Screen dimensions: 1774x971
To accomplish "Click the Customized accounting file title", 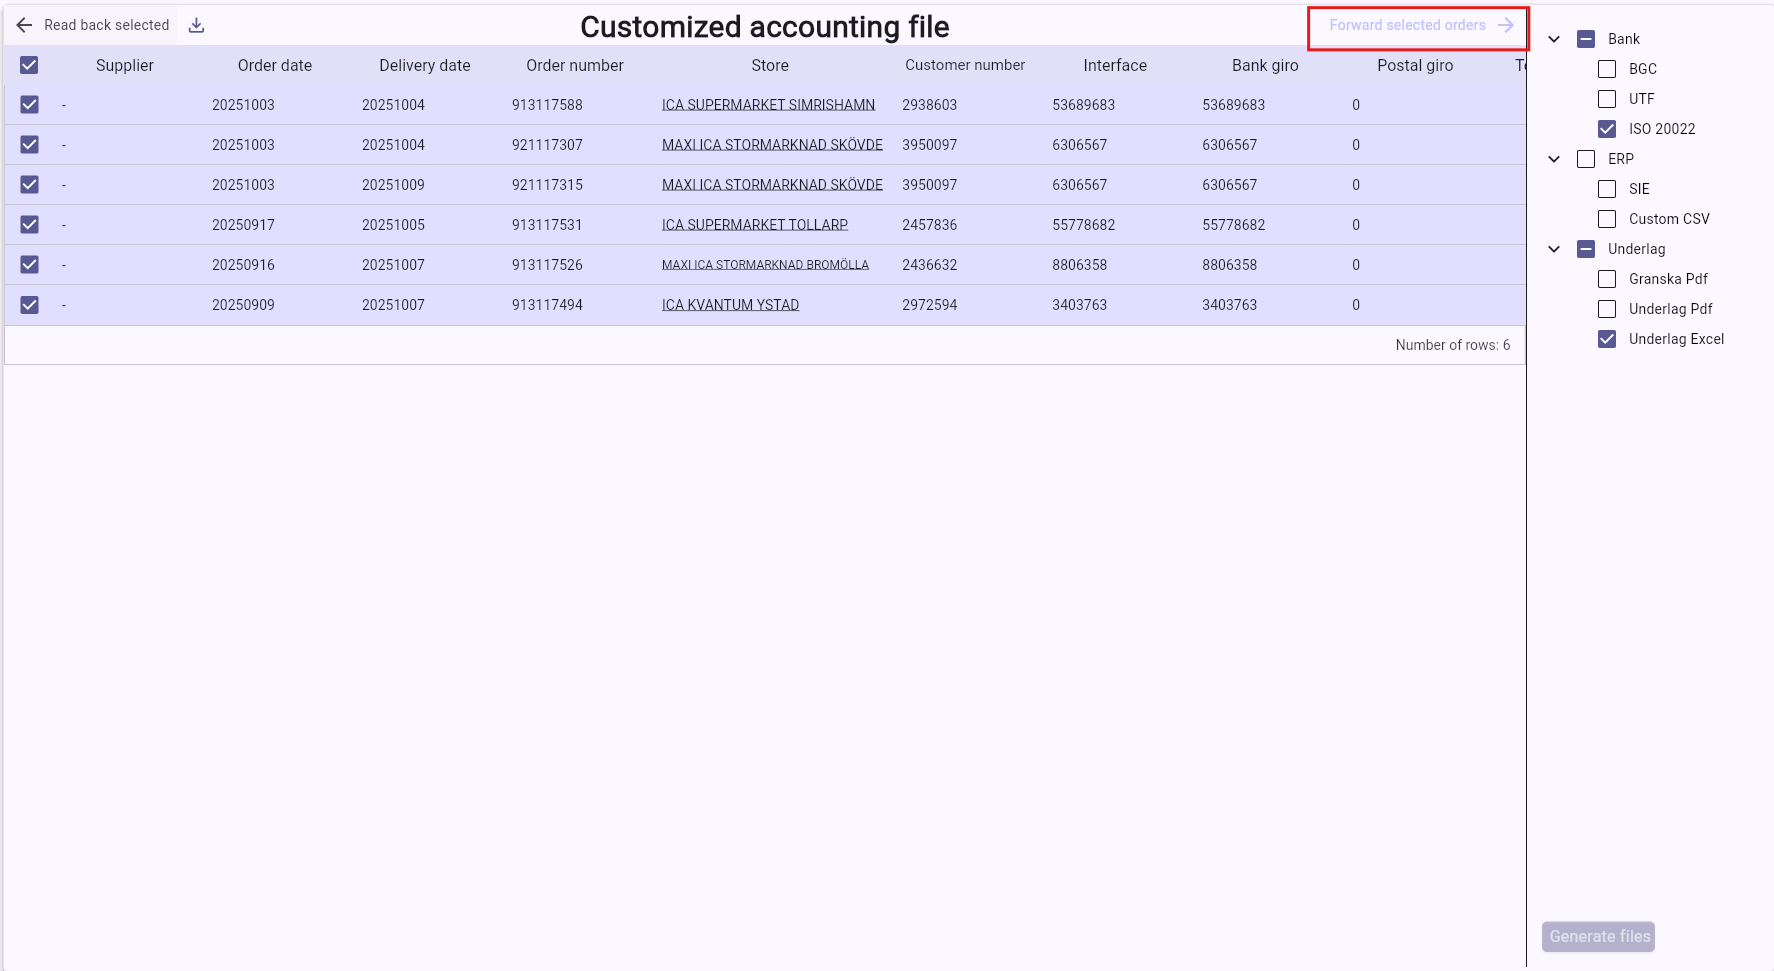I will click(765, 27).
